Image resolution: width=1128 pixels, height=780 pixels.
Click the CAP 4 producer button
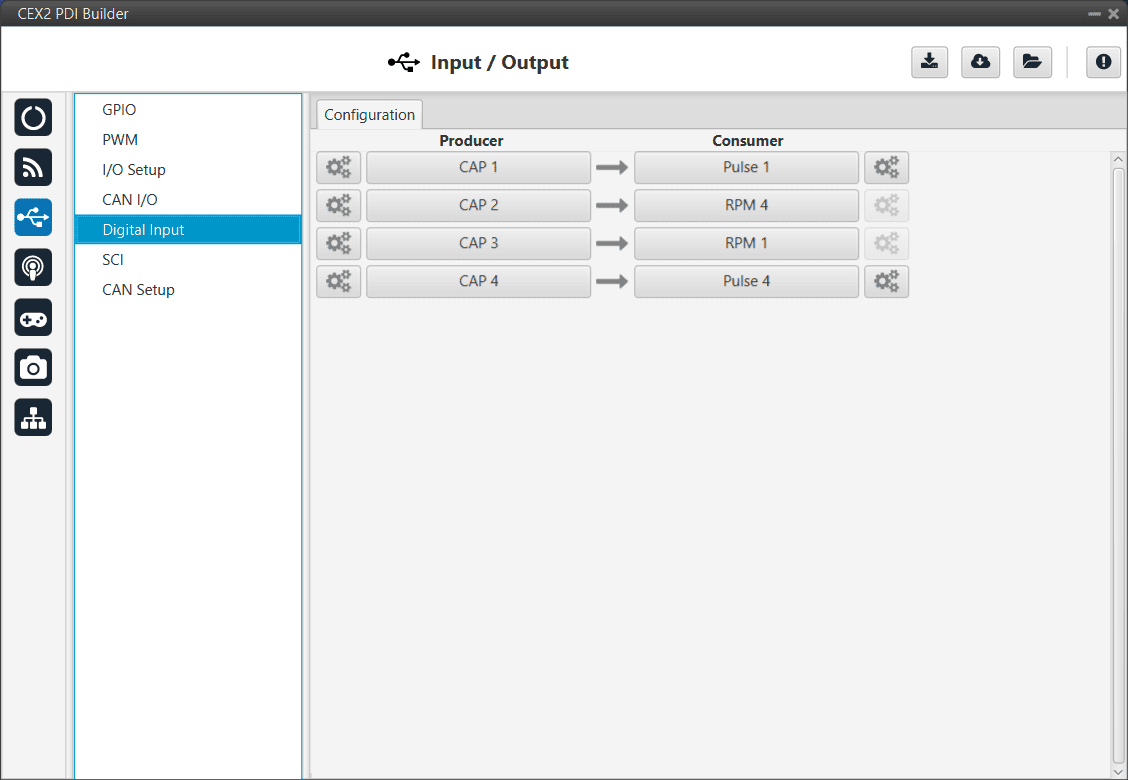[478, 281]
